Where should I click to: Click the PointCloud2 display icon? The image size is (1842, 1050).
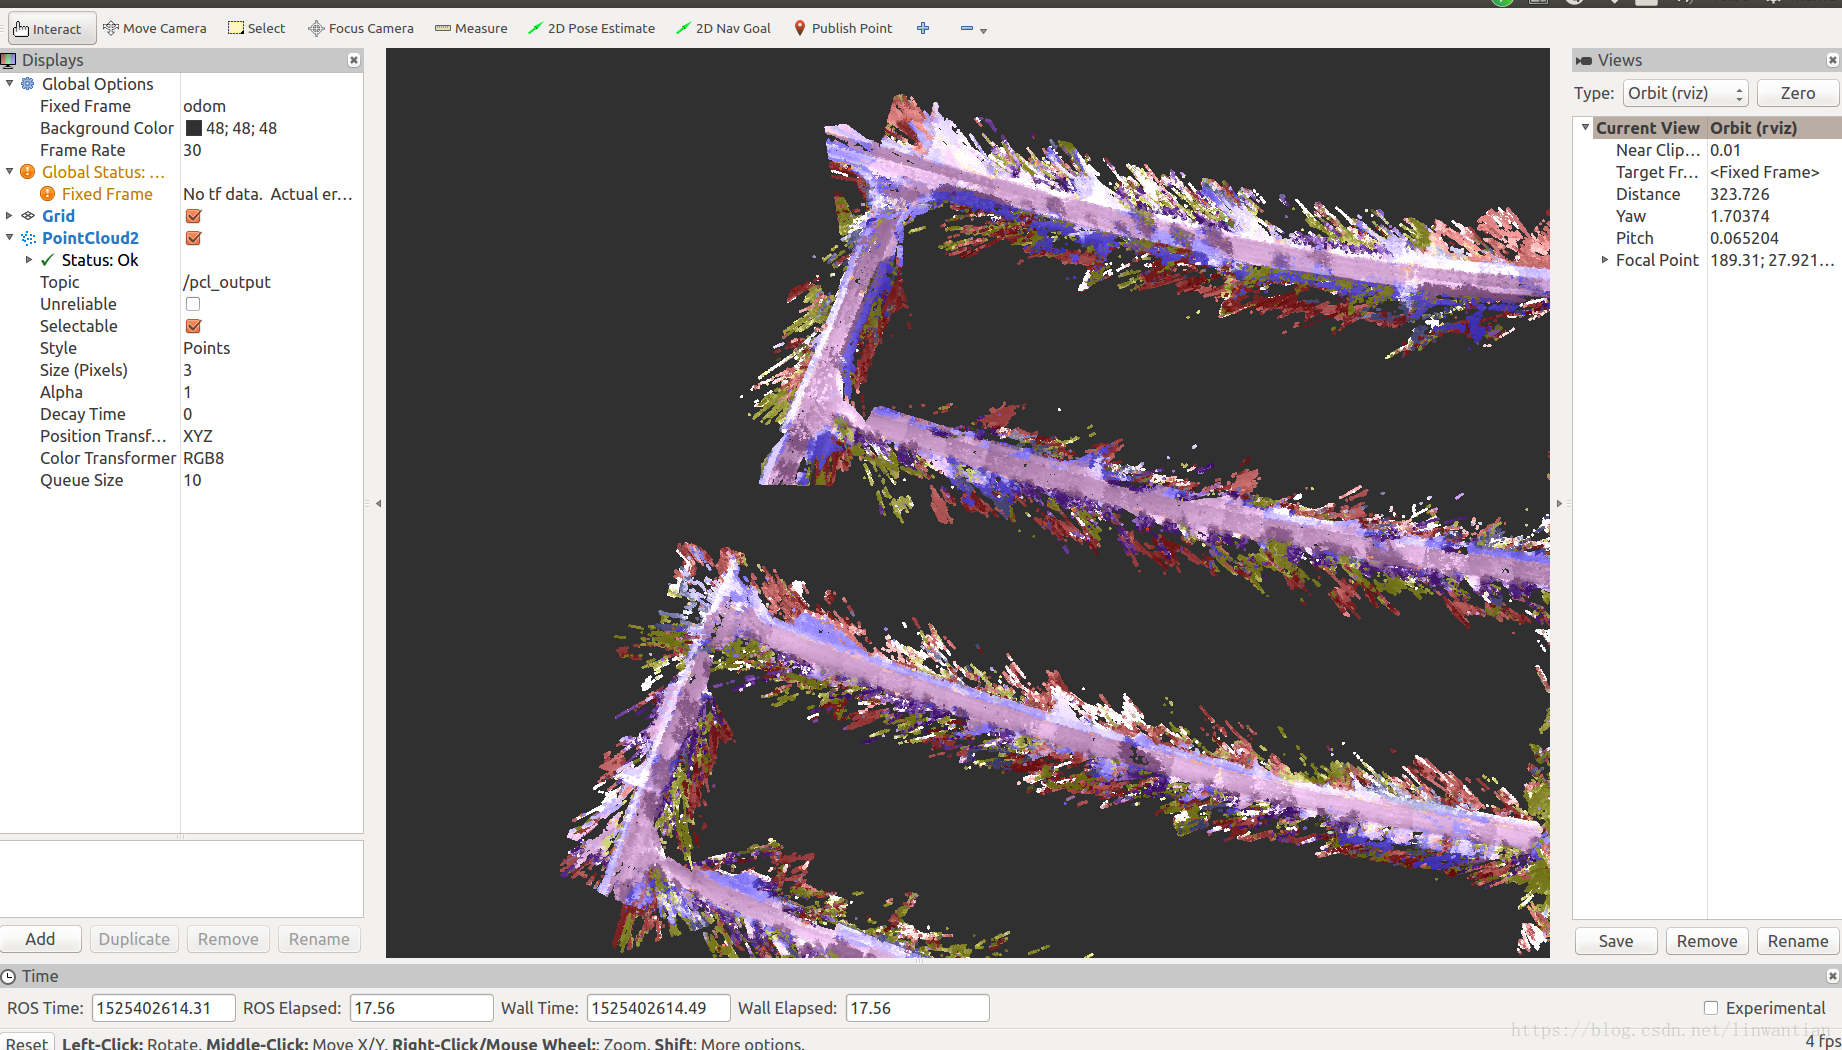coord(28,238)
